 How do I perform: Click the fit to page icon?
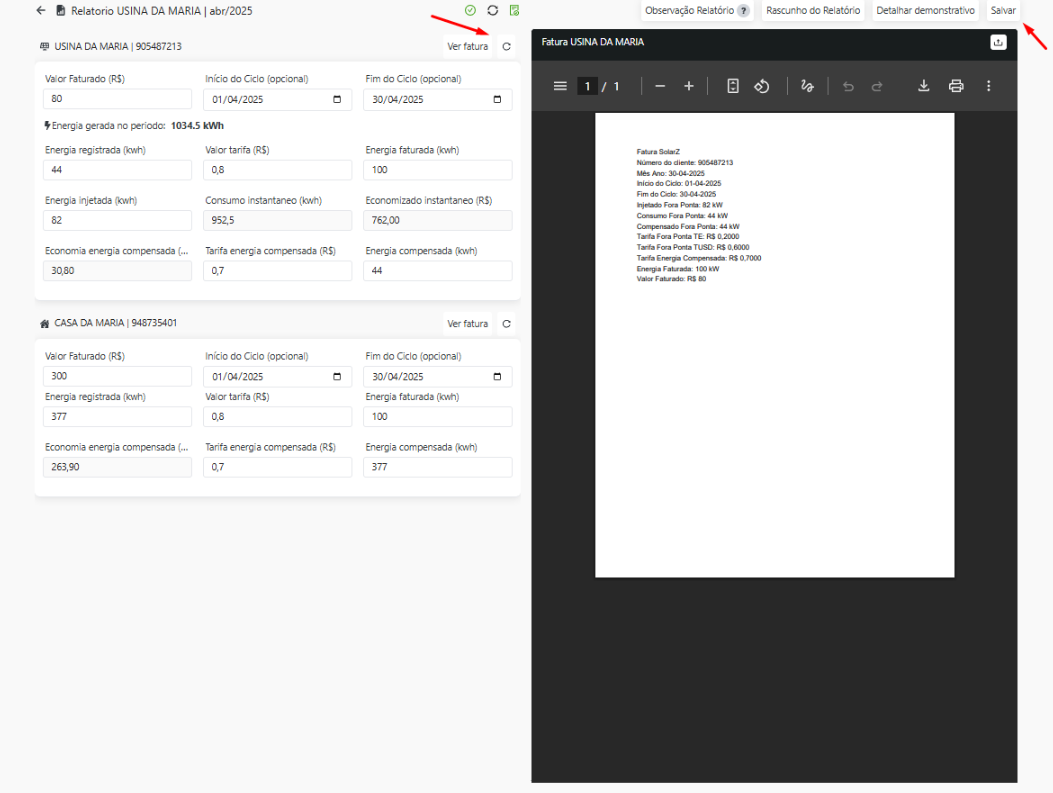(732, 87)
